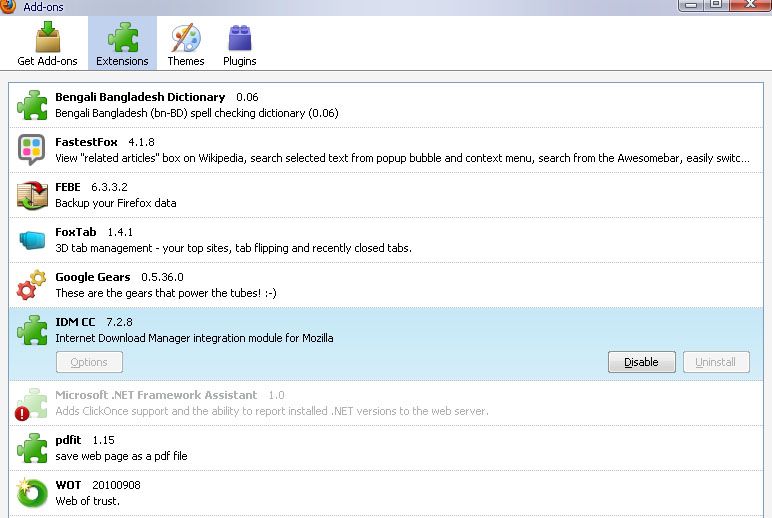Click the pdfit puzzle icon
The width and height of the screenshot is (772, 518).
pyautogui.click(x=32, y=448)
